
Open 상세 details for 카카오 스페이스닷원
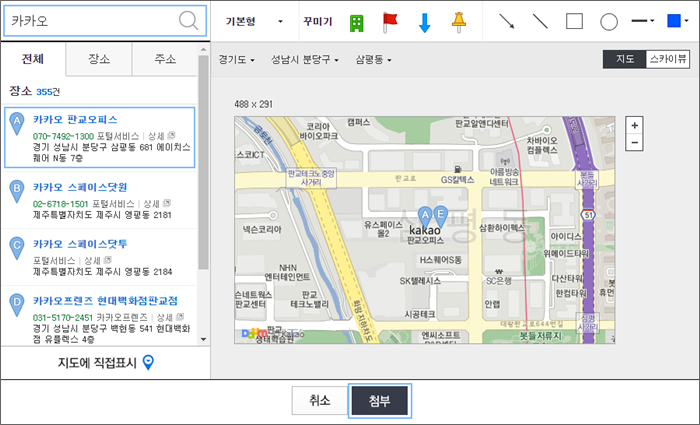156,204
